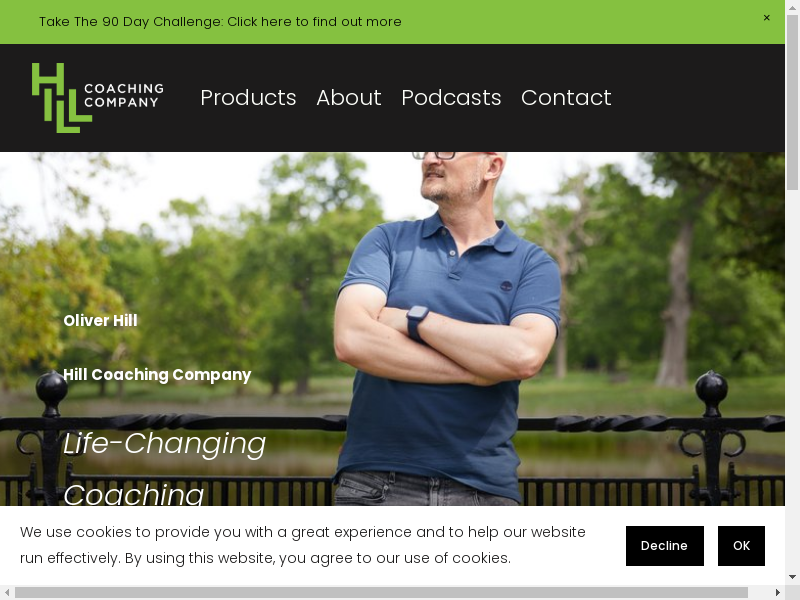Open the Products menu item

click(x=248, y=97)
